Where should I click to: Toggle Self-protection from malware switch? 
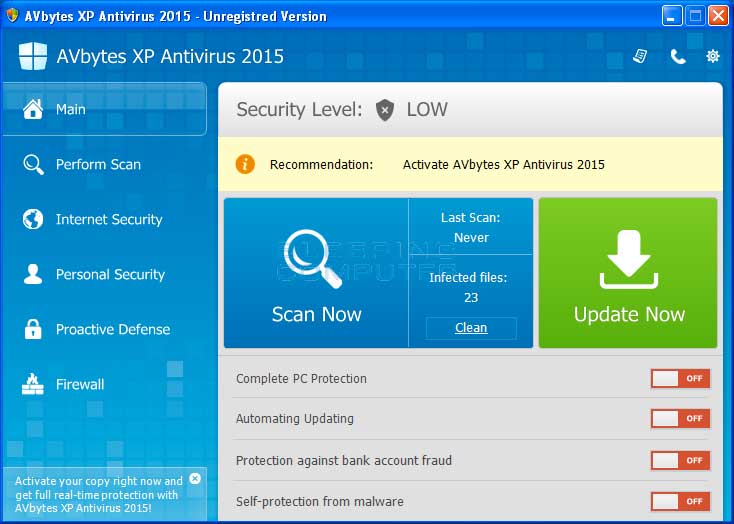[680, 502]
